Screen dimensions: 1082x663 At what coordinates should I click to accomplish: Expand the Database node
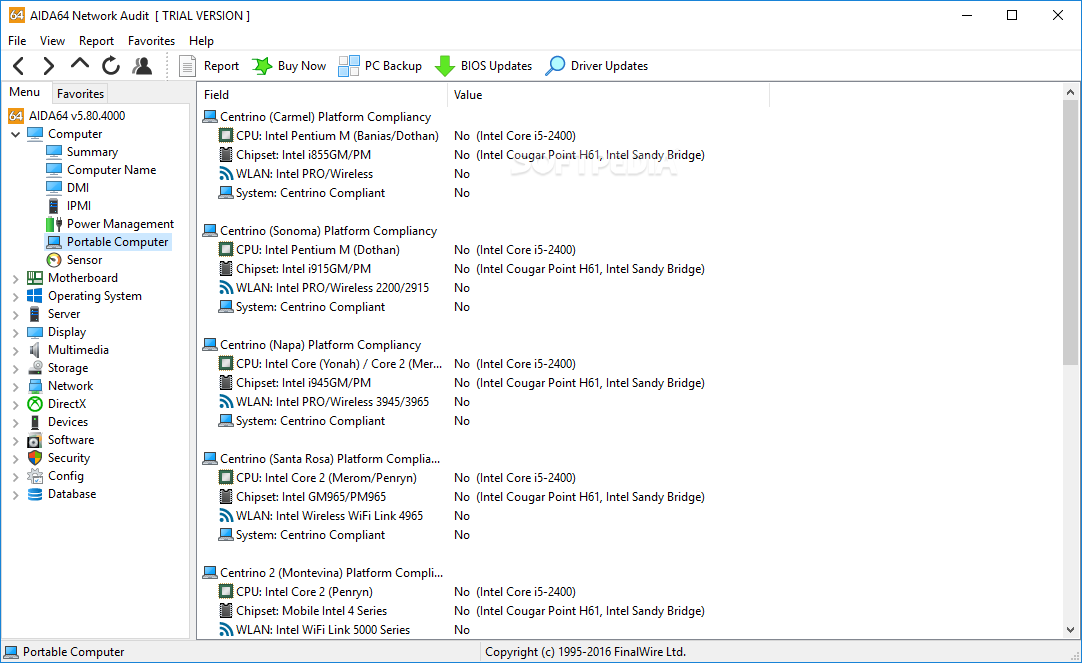[x=15, y=495]
